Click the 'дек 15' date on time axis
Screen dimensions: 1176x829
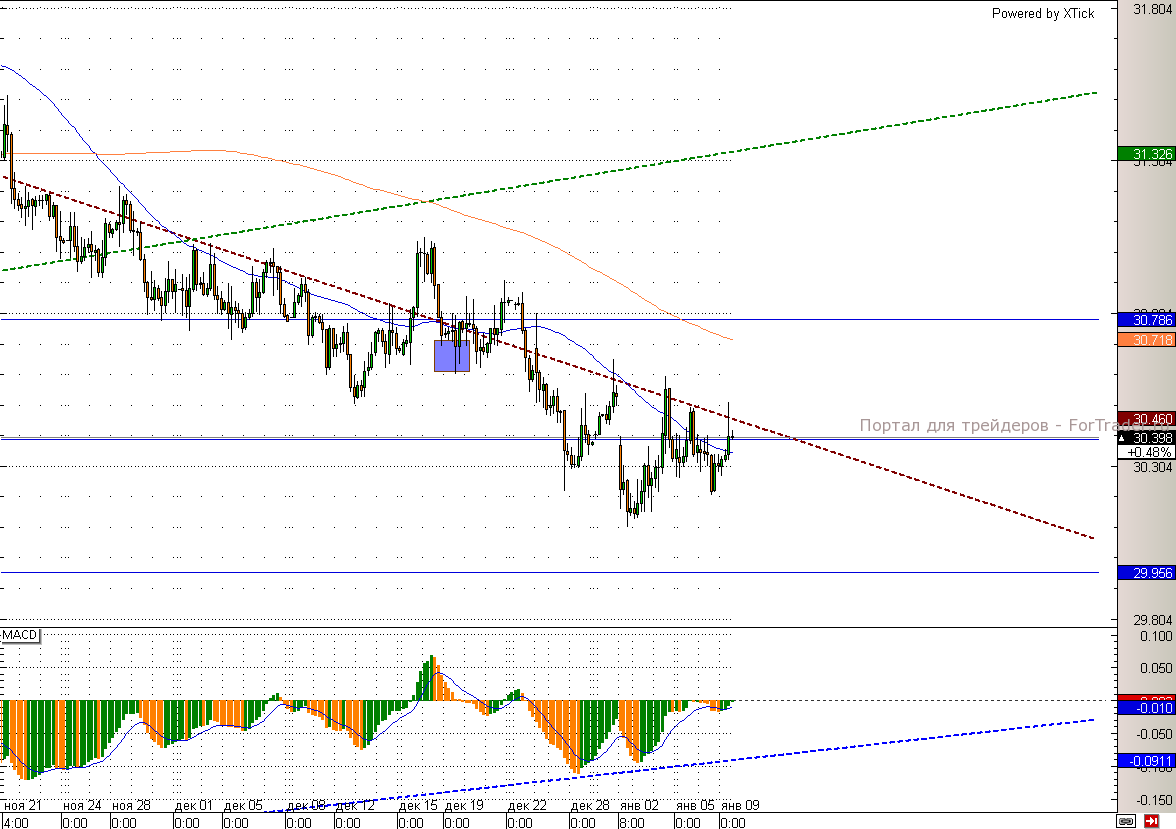coord(418,805)
